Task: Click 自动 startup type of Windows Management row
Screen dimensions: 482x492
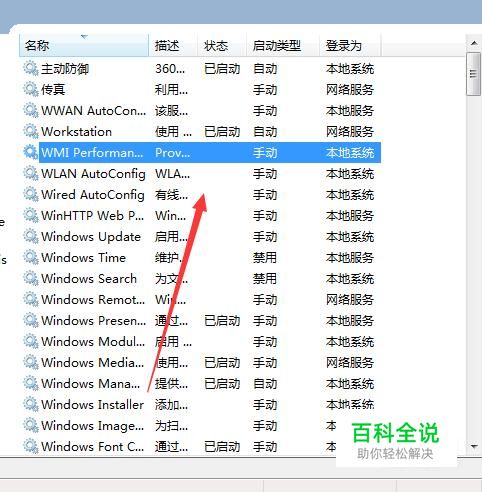Action: coord(265,384)
